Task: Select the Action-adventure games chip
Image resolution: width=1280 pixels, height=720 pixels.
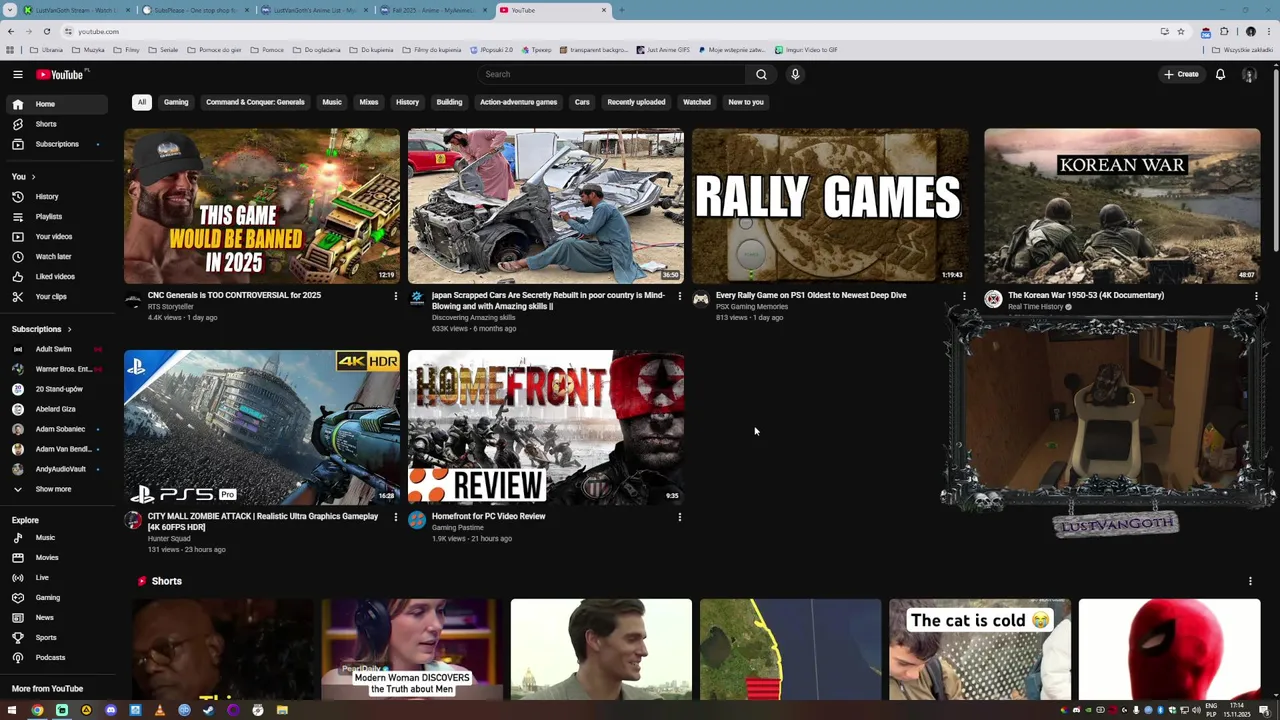Action: click(518, 102)
